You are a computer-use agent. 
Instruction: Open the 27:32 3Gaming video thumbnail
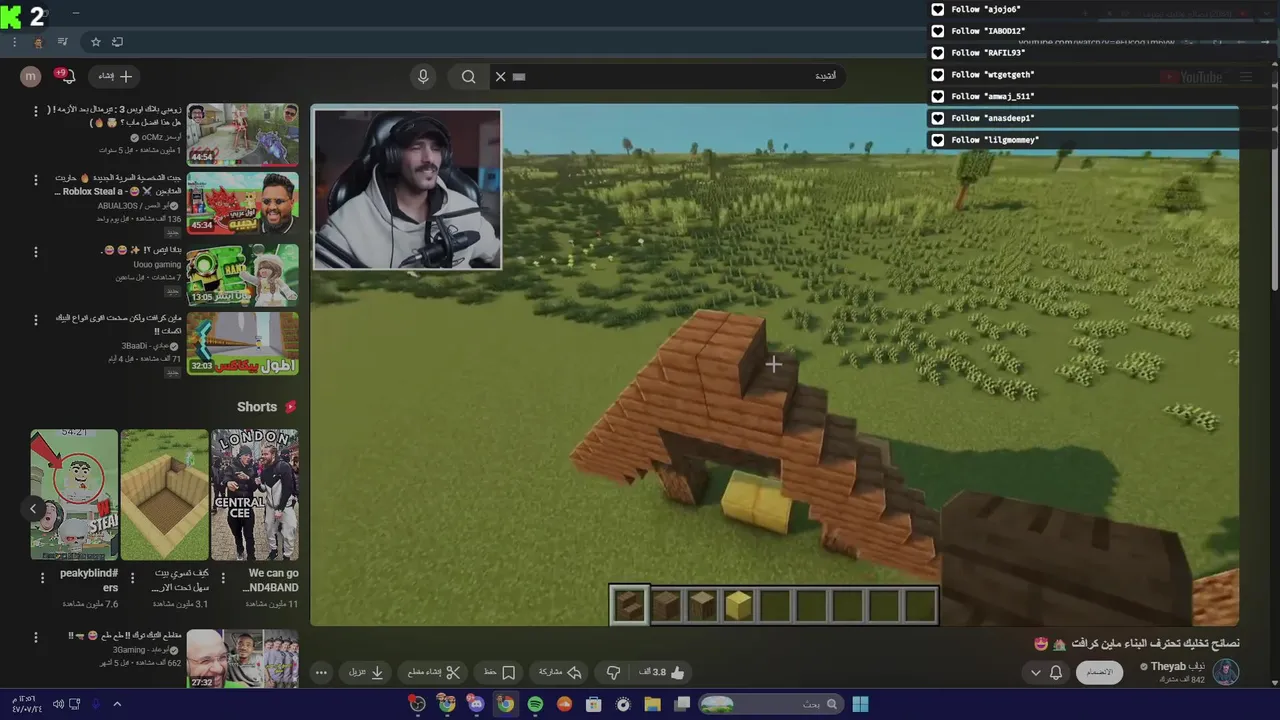(x=242, y=658)
